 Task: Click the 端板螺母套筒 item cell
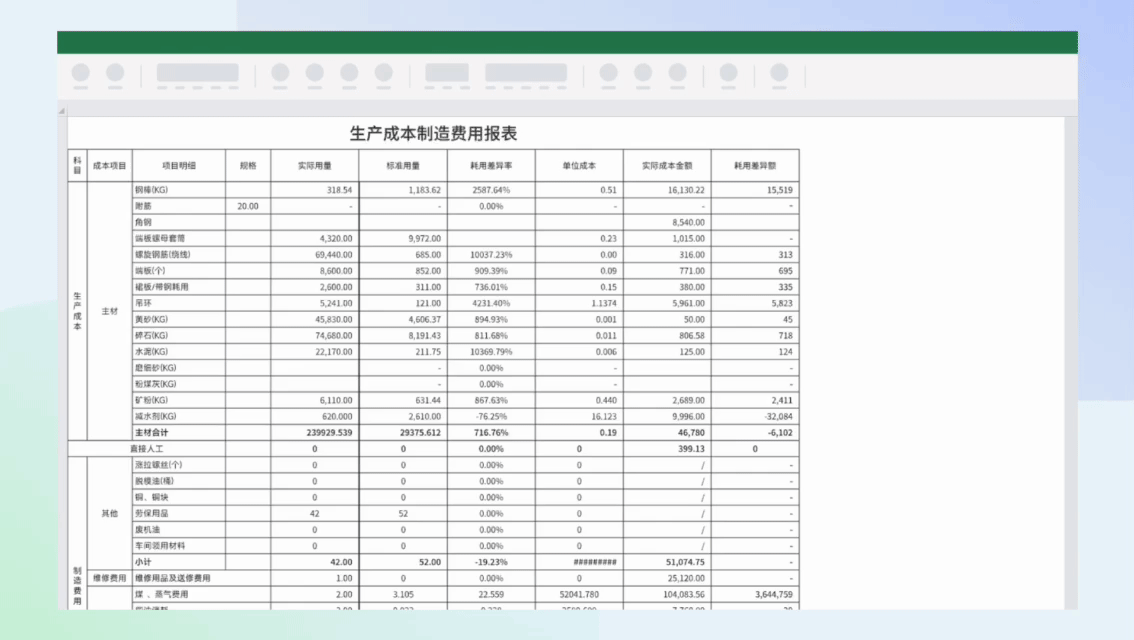[x=179, y=239]
